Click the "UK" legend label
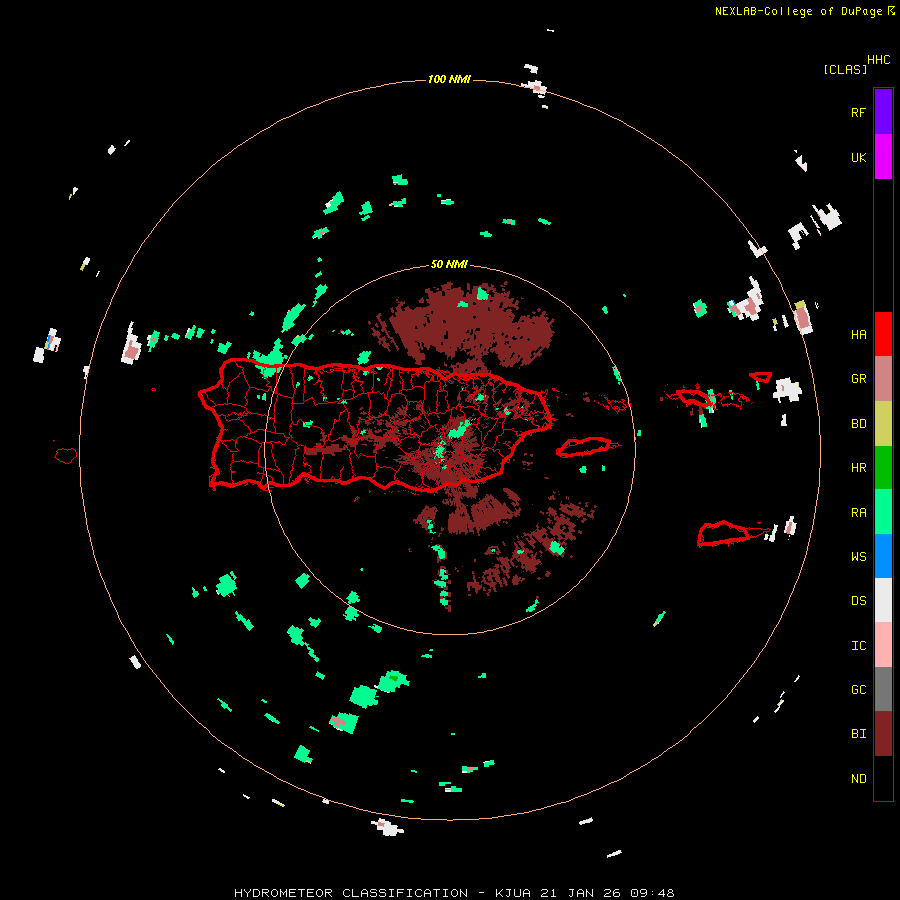 pyautogui.click(x=858, y=157)
